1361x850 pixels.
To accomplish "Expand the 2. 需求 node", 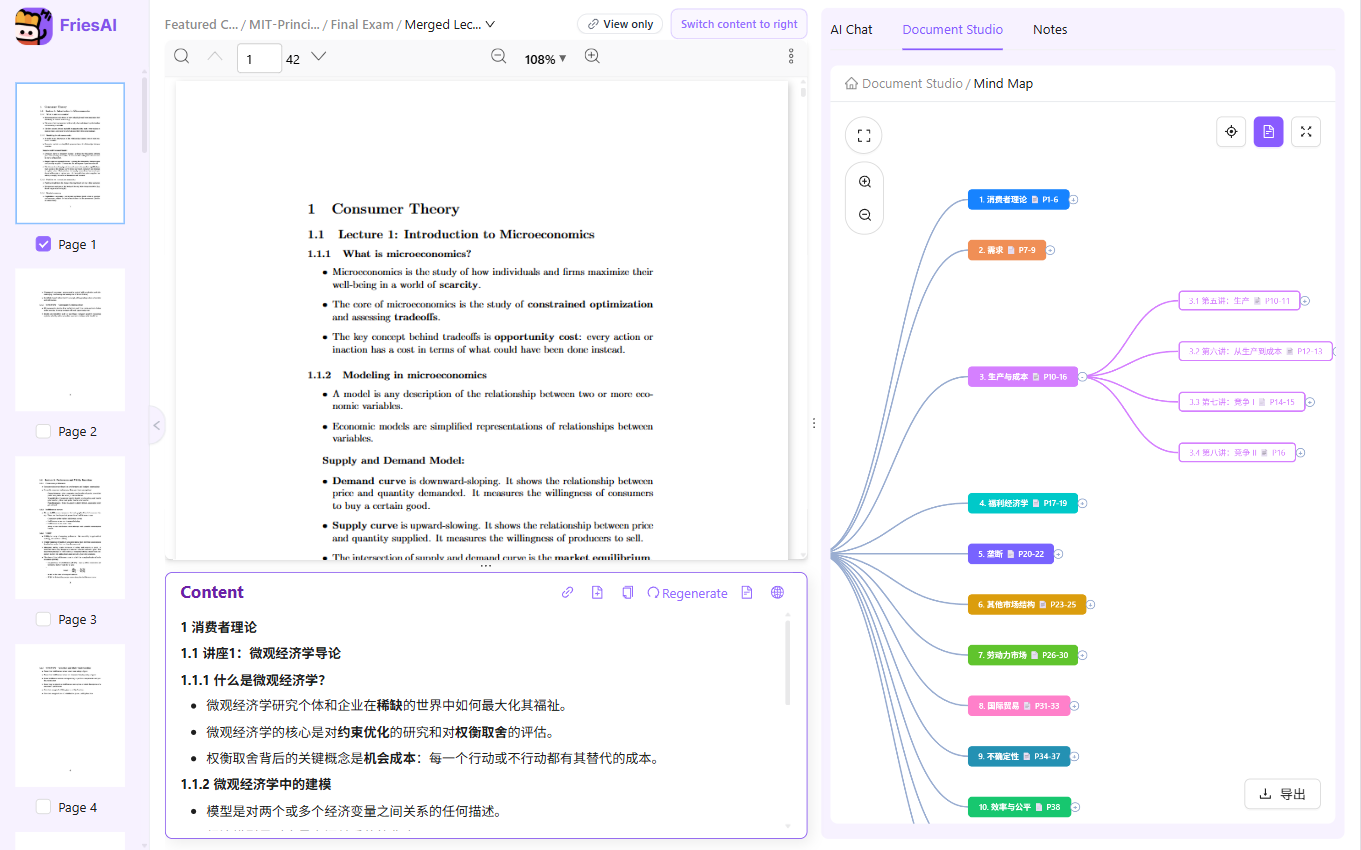I will 1050,250.
